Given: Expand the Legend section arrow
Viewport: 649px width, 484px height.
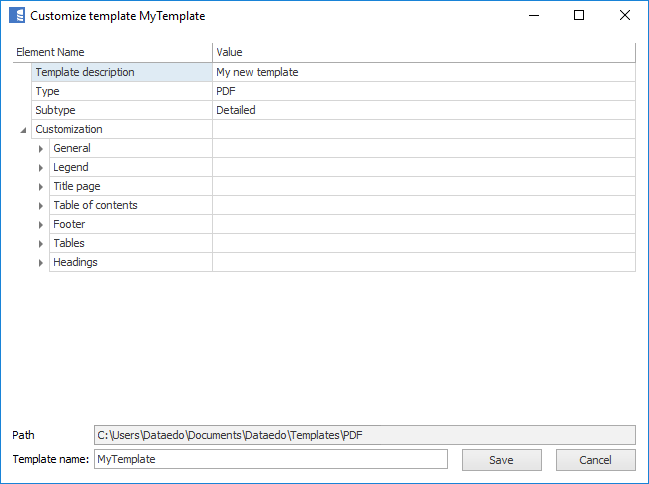Looking at the screenshot, I should tap(41, 168).
